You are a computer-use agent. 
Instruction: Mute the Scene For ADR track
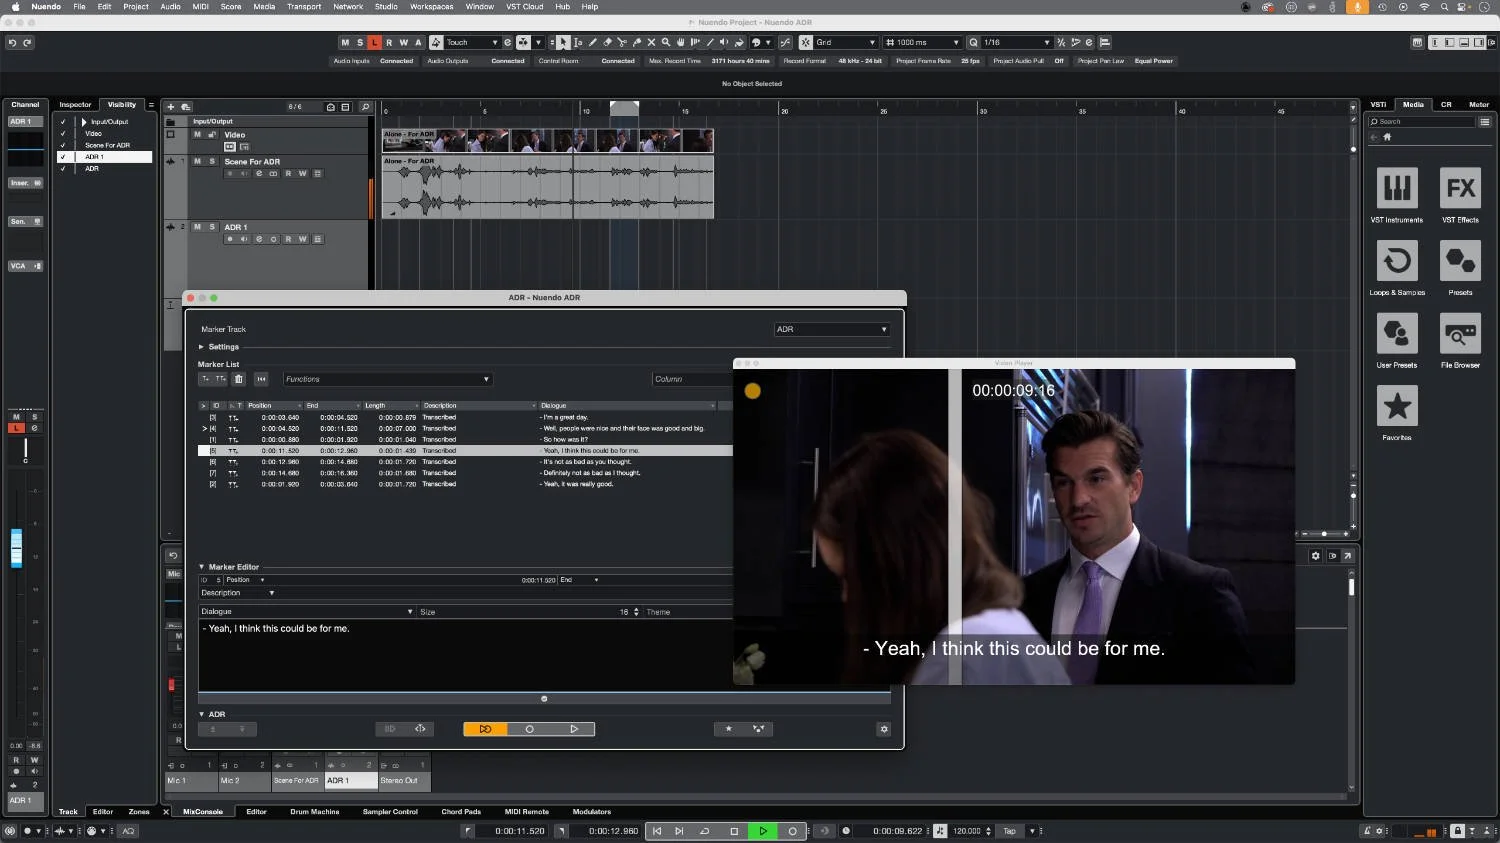click(x=197, y=161)
